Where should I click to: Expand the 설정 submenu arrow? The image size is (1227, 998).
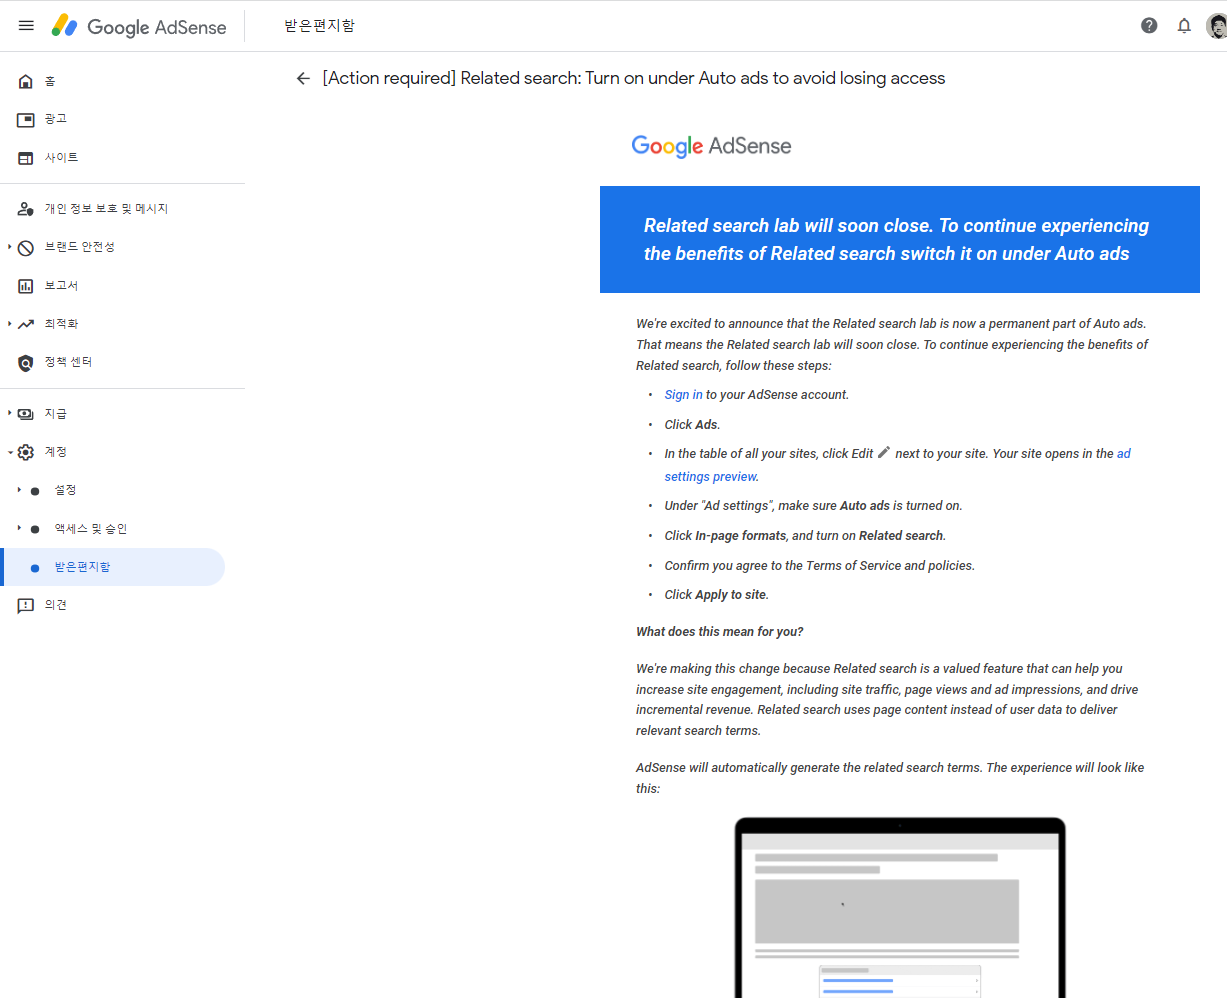pyautogui.click(x=19, y=490)
